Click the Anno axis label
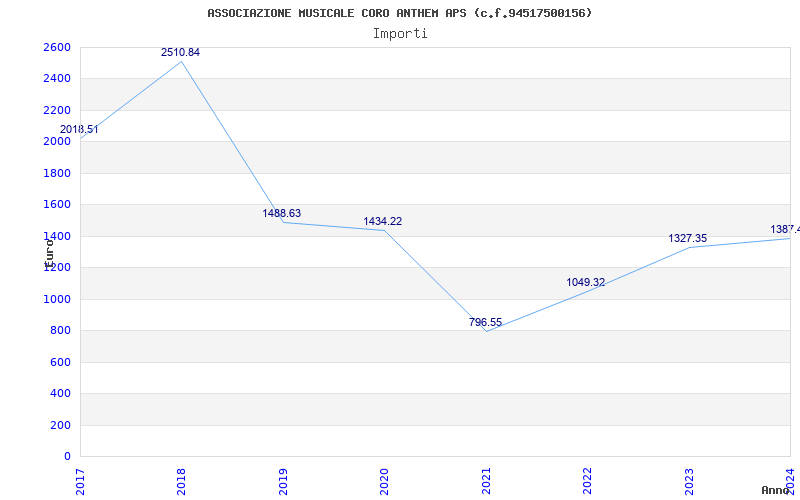The width and height of the screenshot is (800, 500). pyautogui.click(x=775, y=490)
